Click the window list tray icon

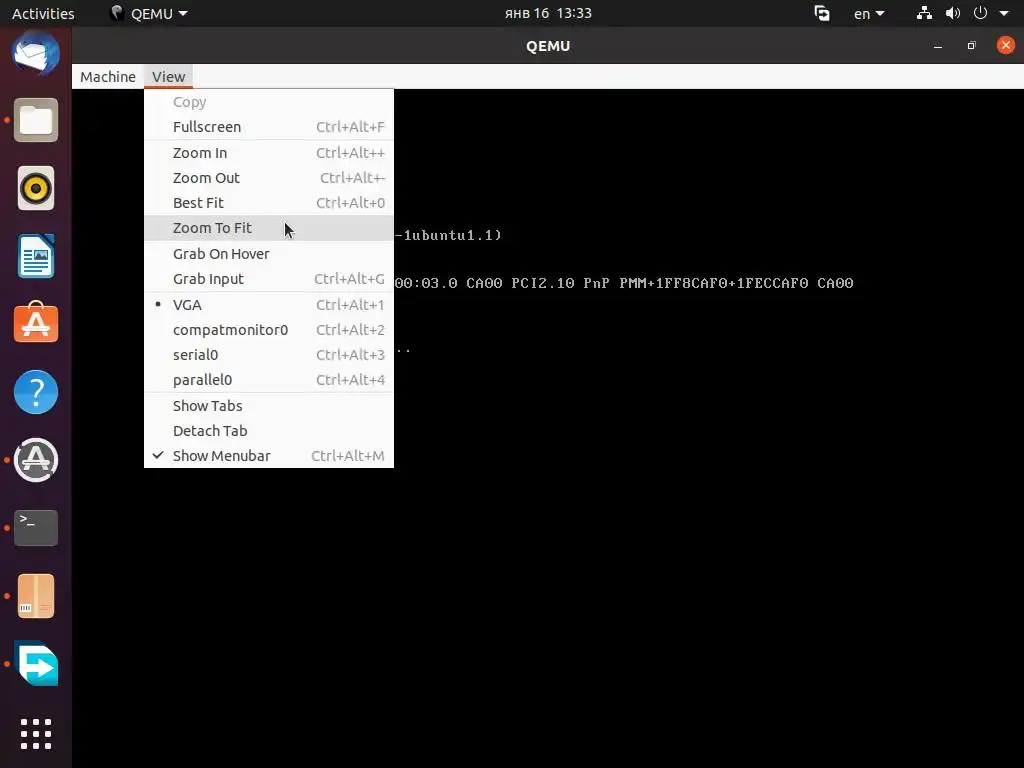coord(822,13)
